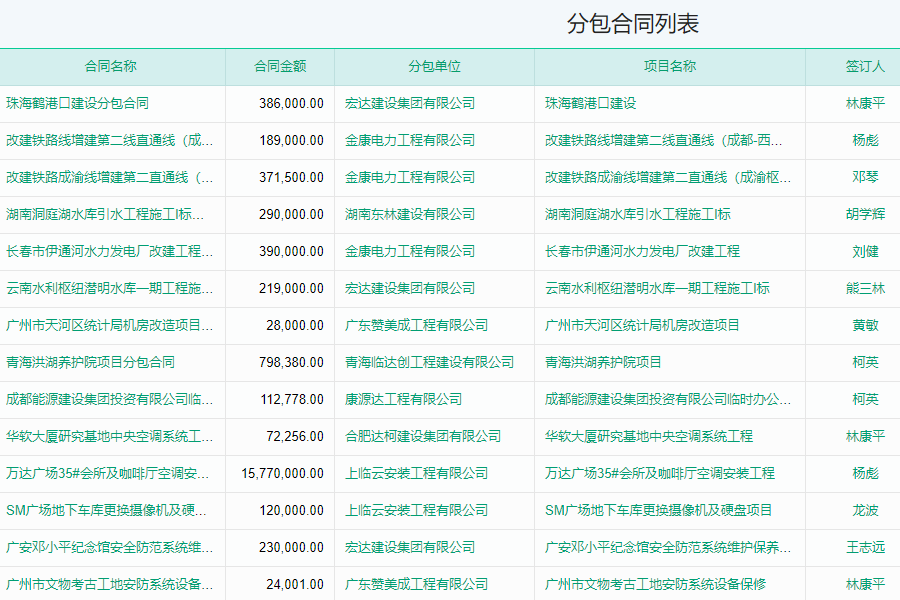Open contract starting with 长春市伊通河水力发电厂
900x600 pixels.
(x=110, y=251)
